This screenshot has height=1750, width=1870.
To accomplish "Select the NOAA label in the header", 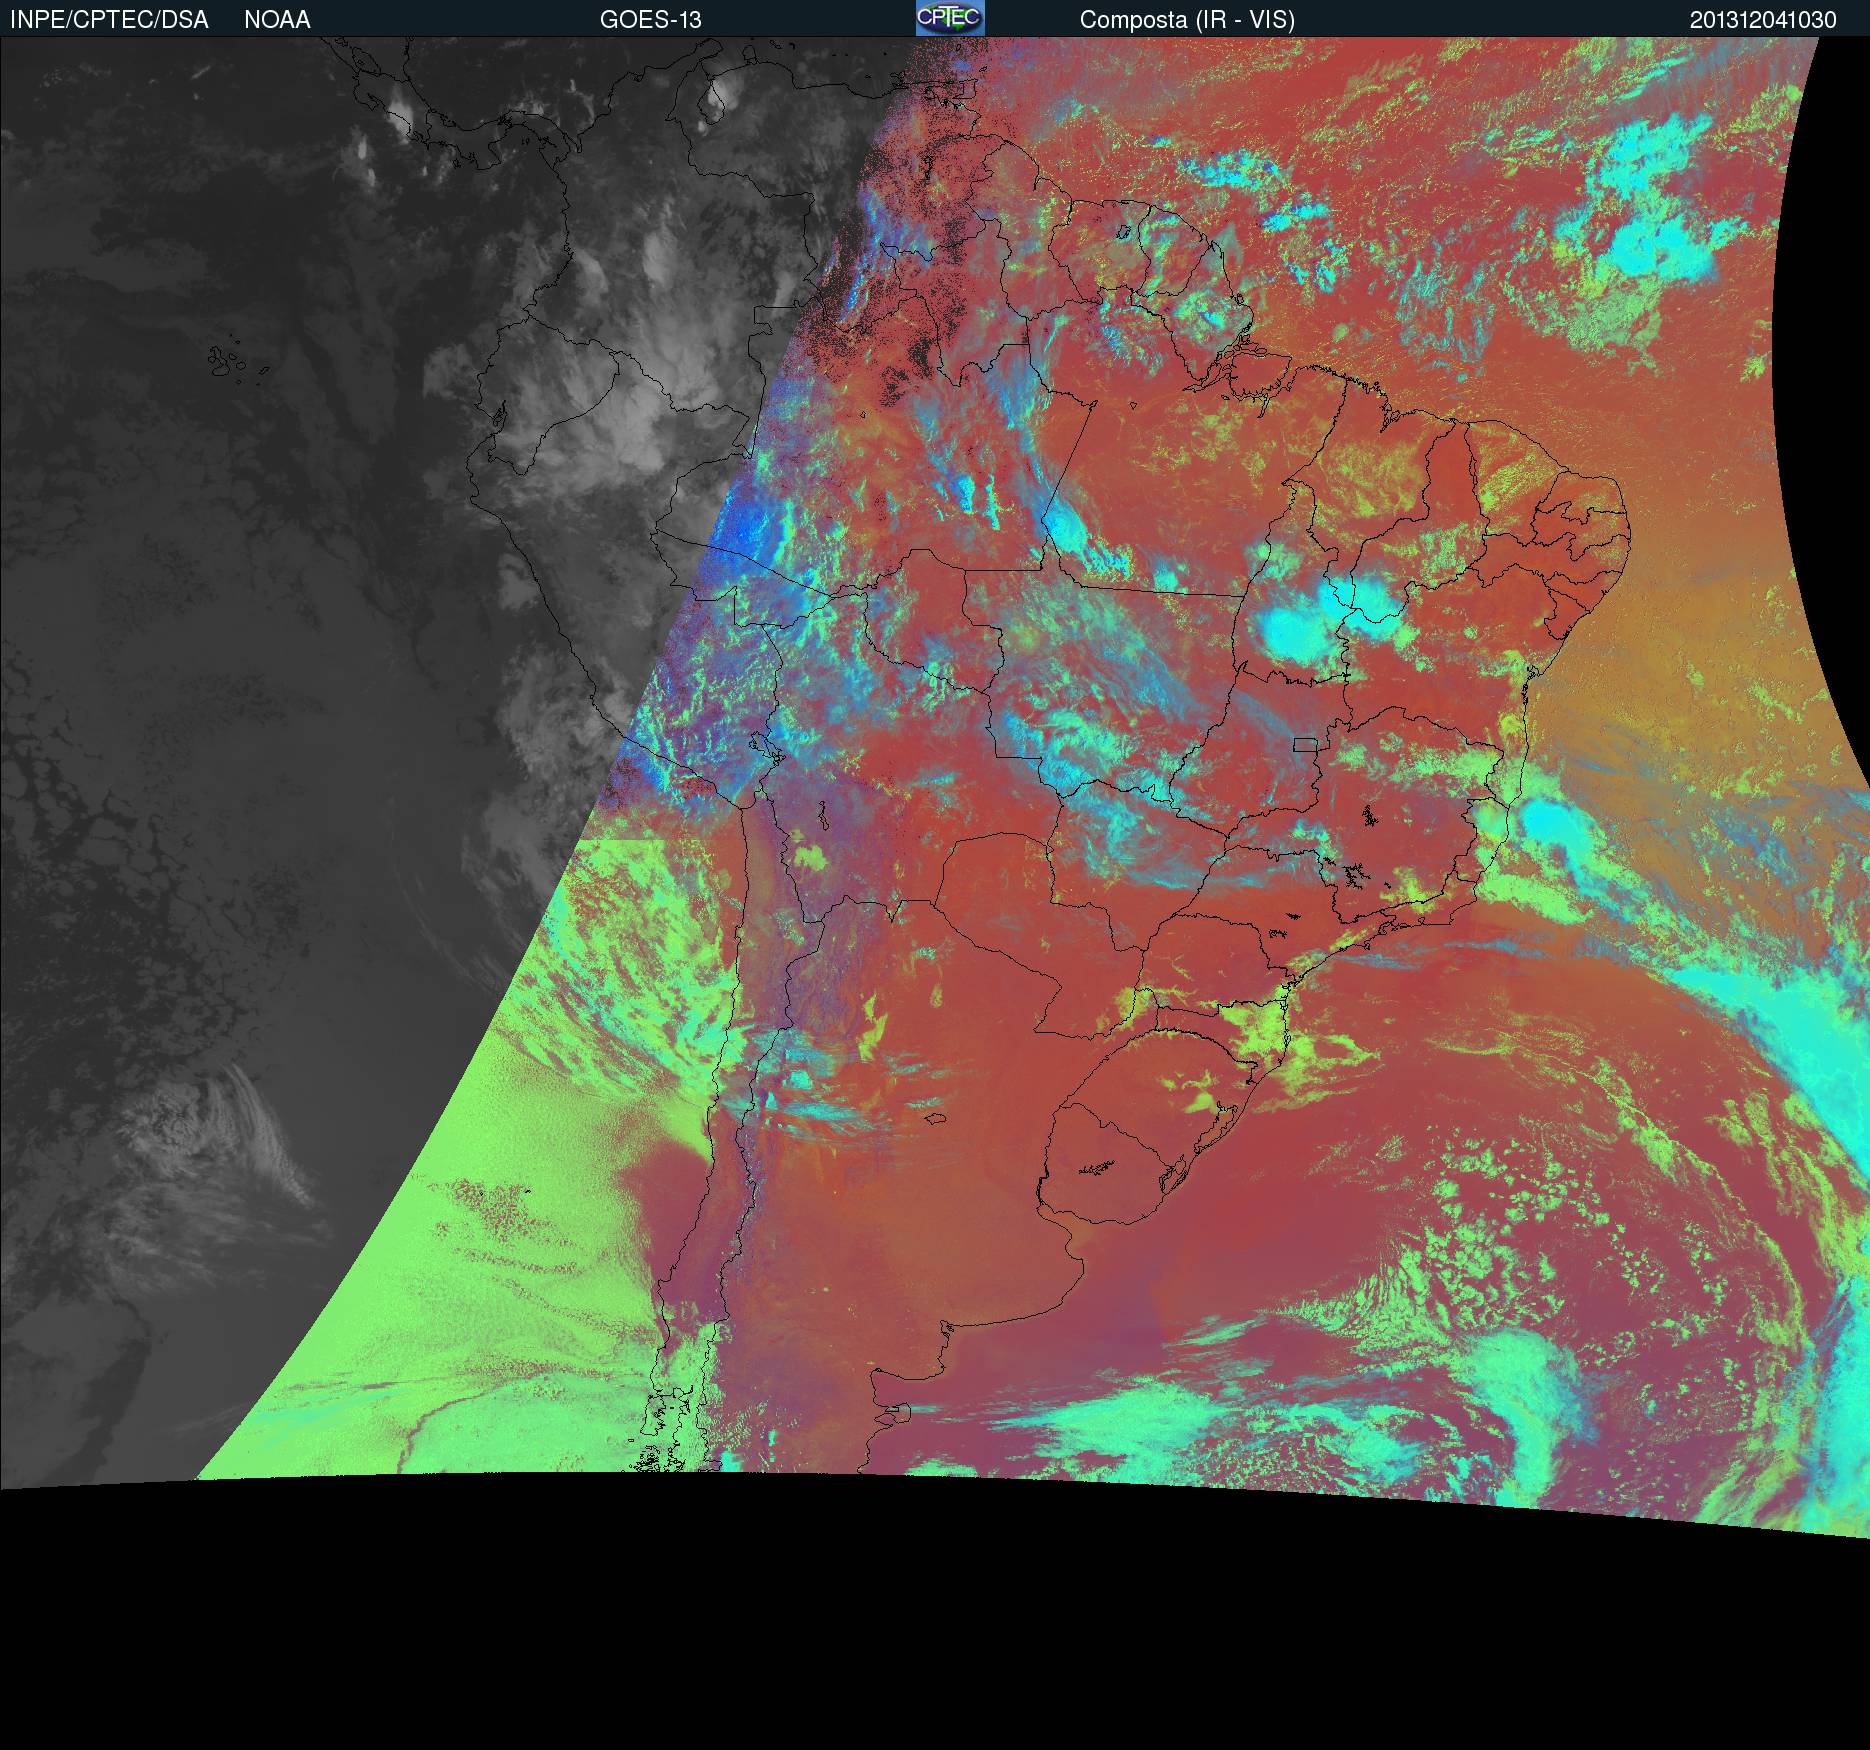I will 277,20.
